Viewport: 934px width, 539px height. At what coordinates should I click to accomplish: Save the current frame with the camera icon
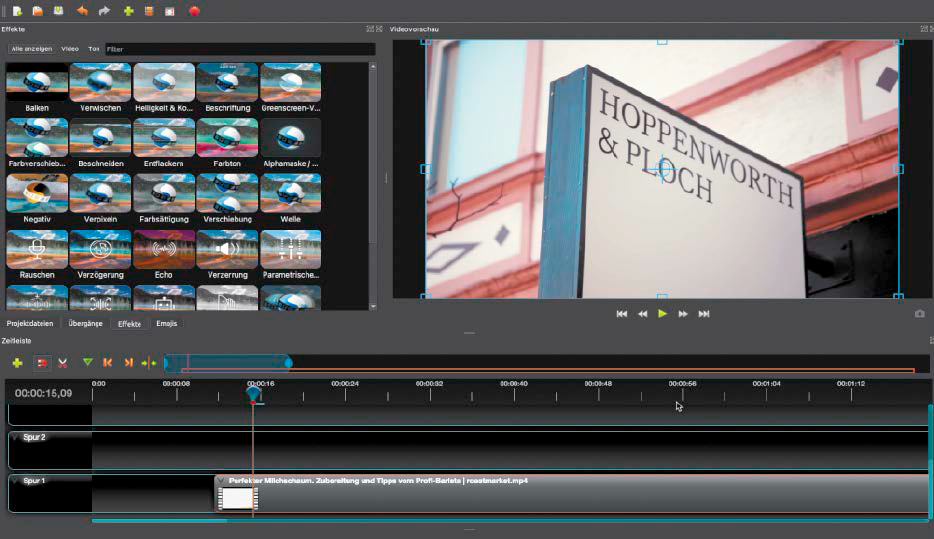[x=920, y=313]
